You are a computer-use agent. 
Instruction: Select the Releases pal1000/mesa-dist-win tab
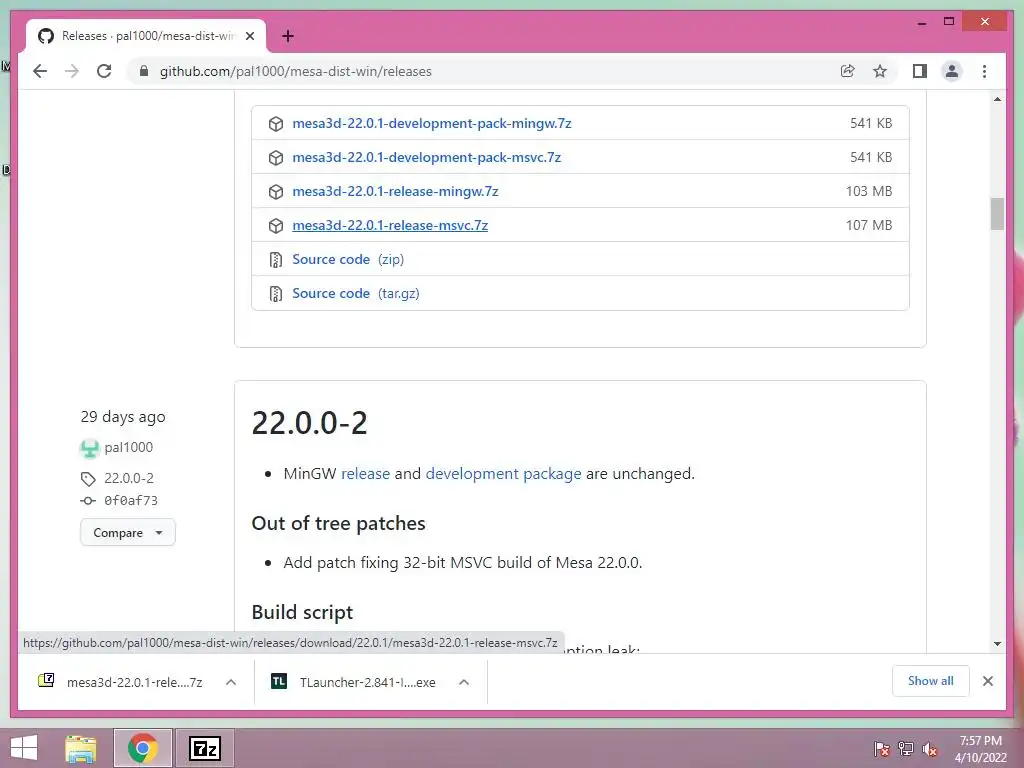(x=146, y=36)
